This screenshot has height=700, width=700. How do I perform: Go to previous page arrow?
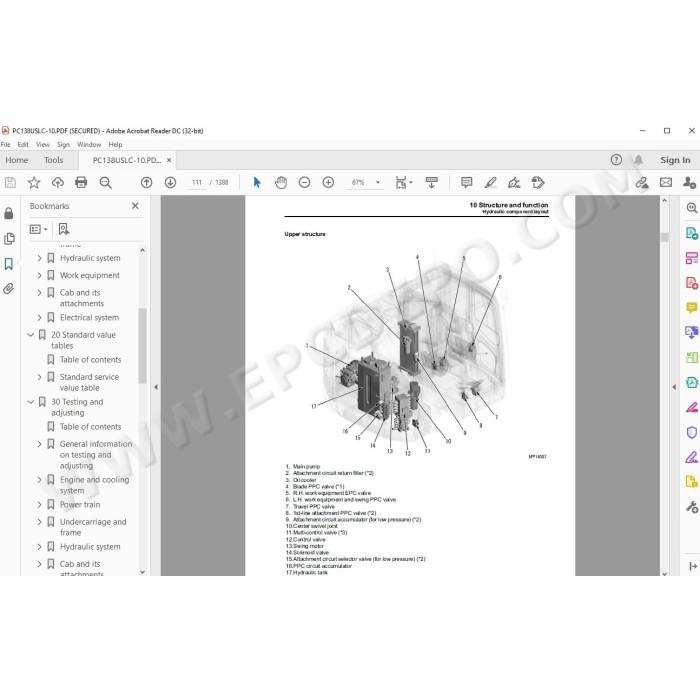[x=146, y=183]
